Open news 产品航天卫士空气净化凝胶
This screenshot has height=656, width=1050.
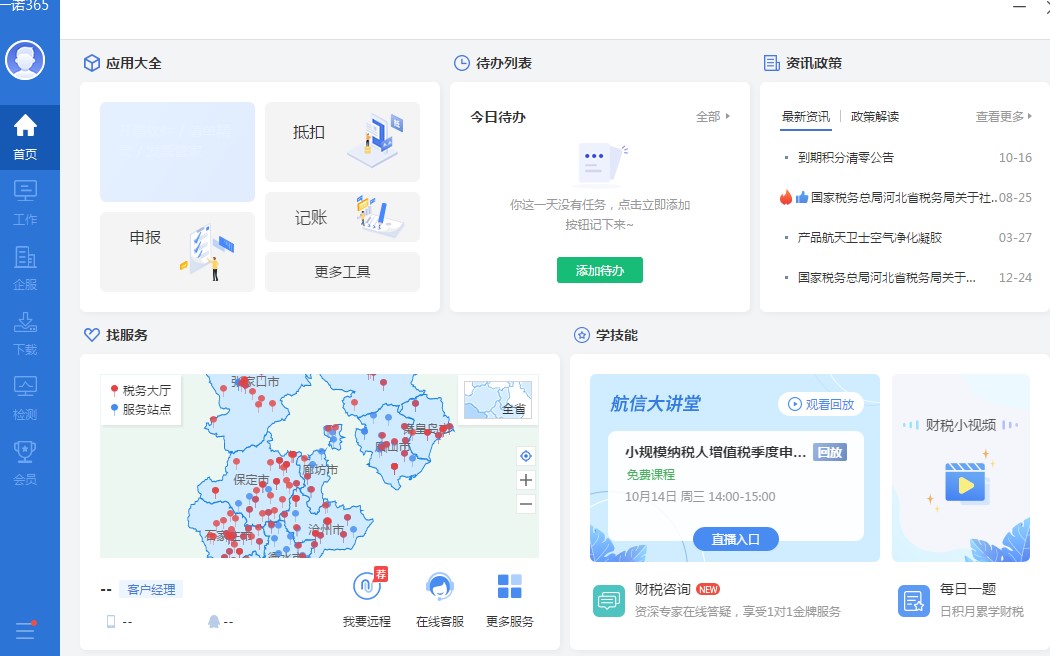870,238
